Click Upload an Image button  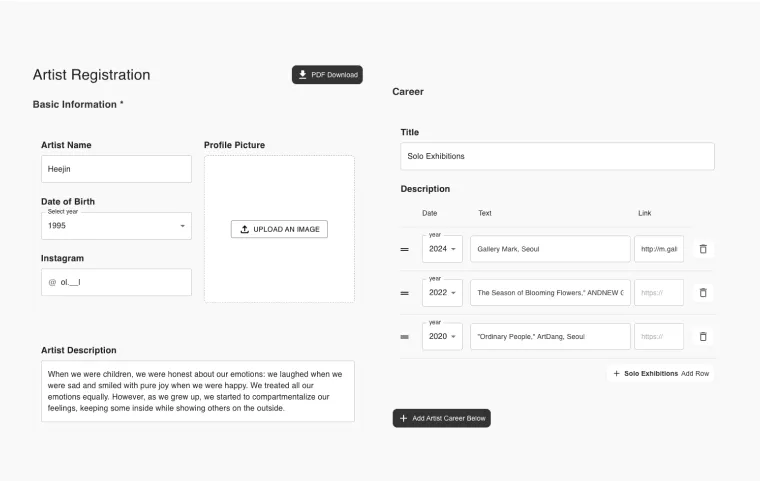pos(279,229)
